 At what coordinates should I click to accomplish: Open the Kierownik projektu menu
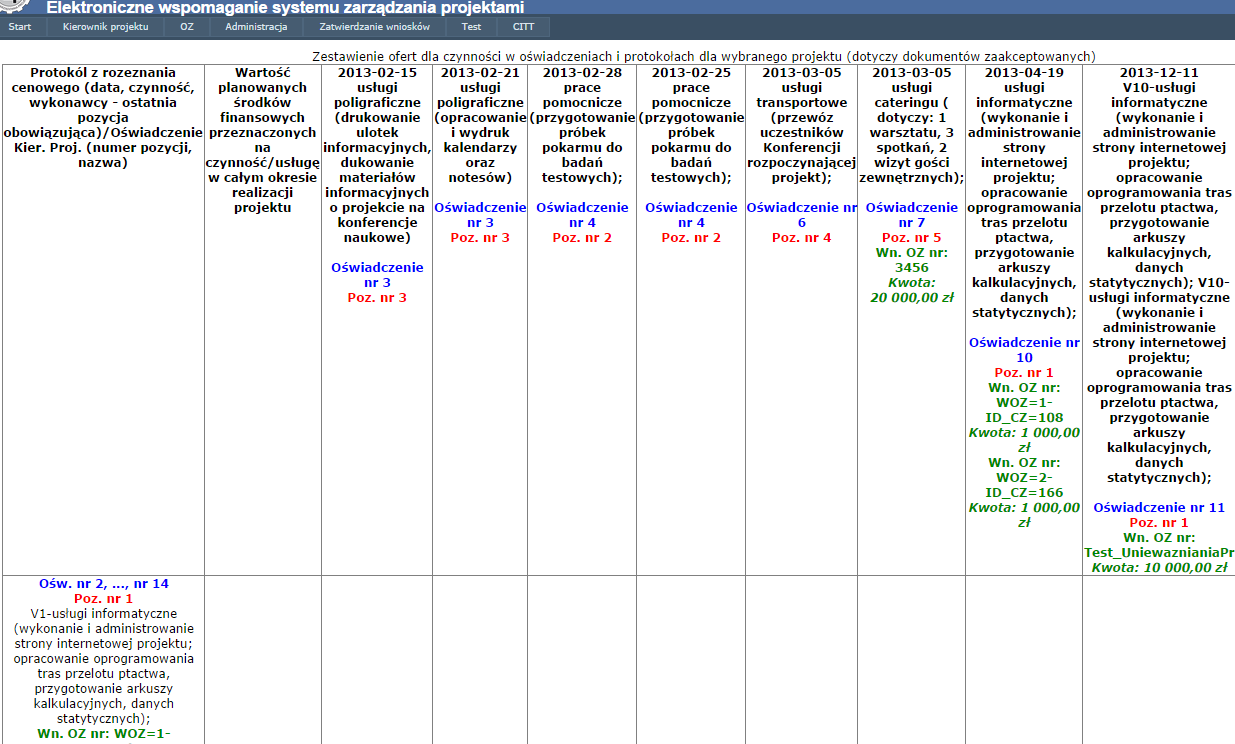click(105, 27)
